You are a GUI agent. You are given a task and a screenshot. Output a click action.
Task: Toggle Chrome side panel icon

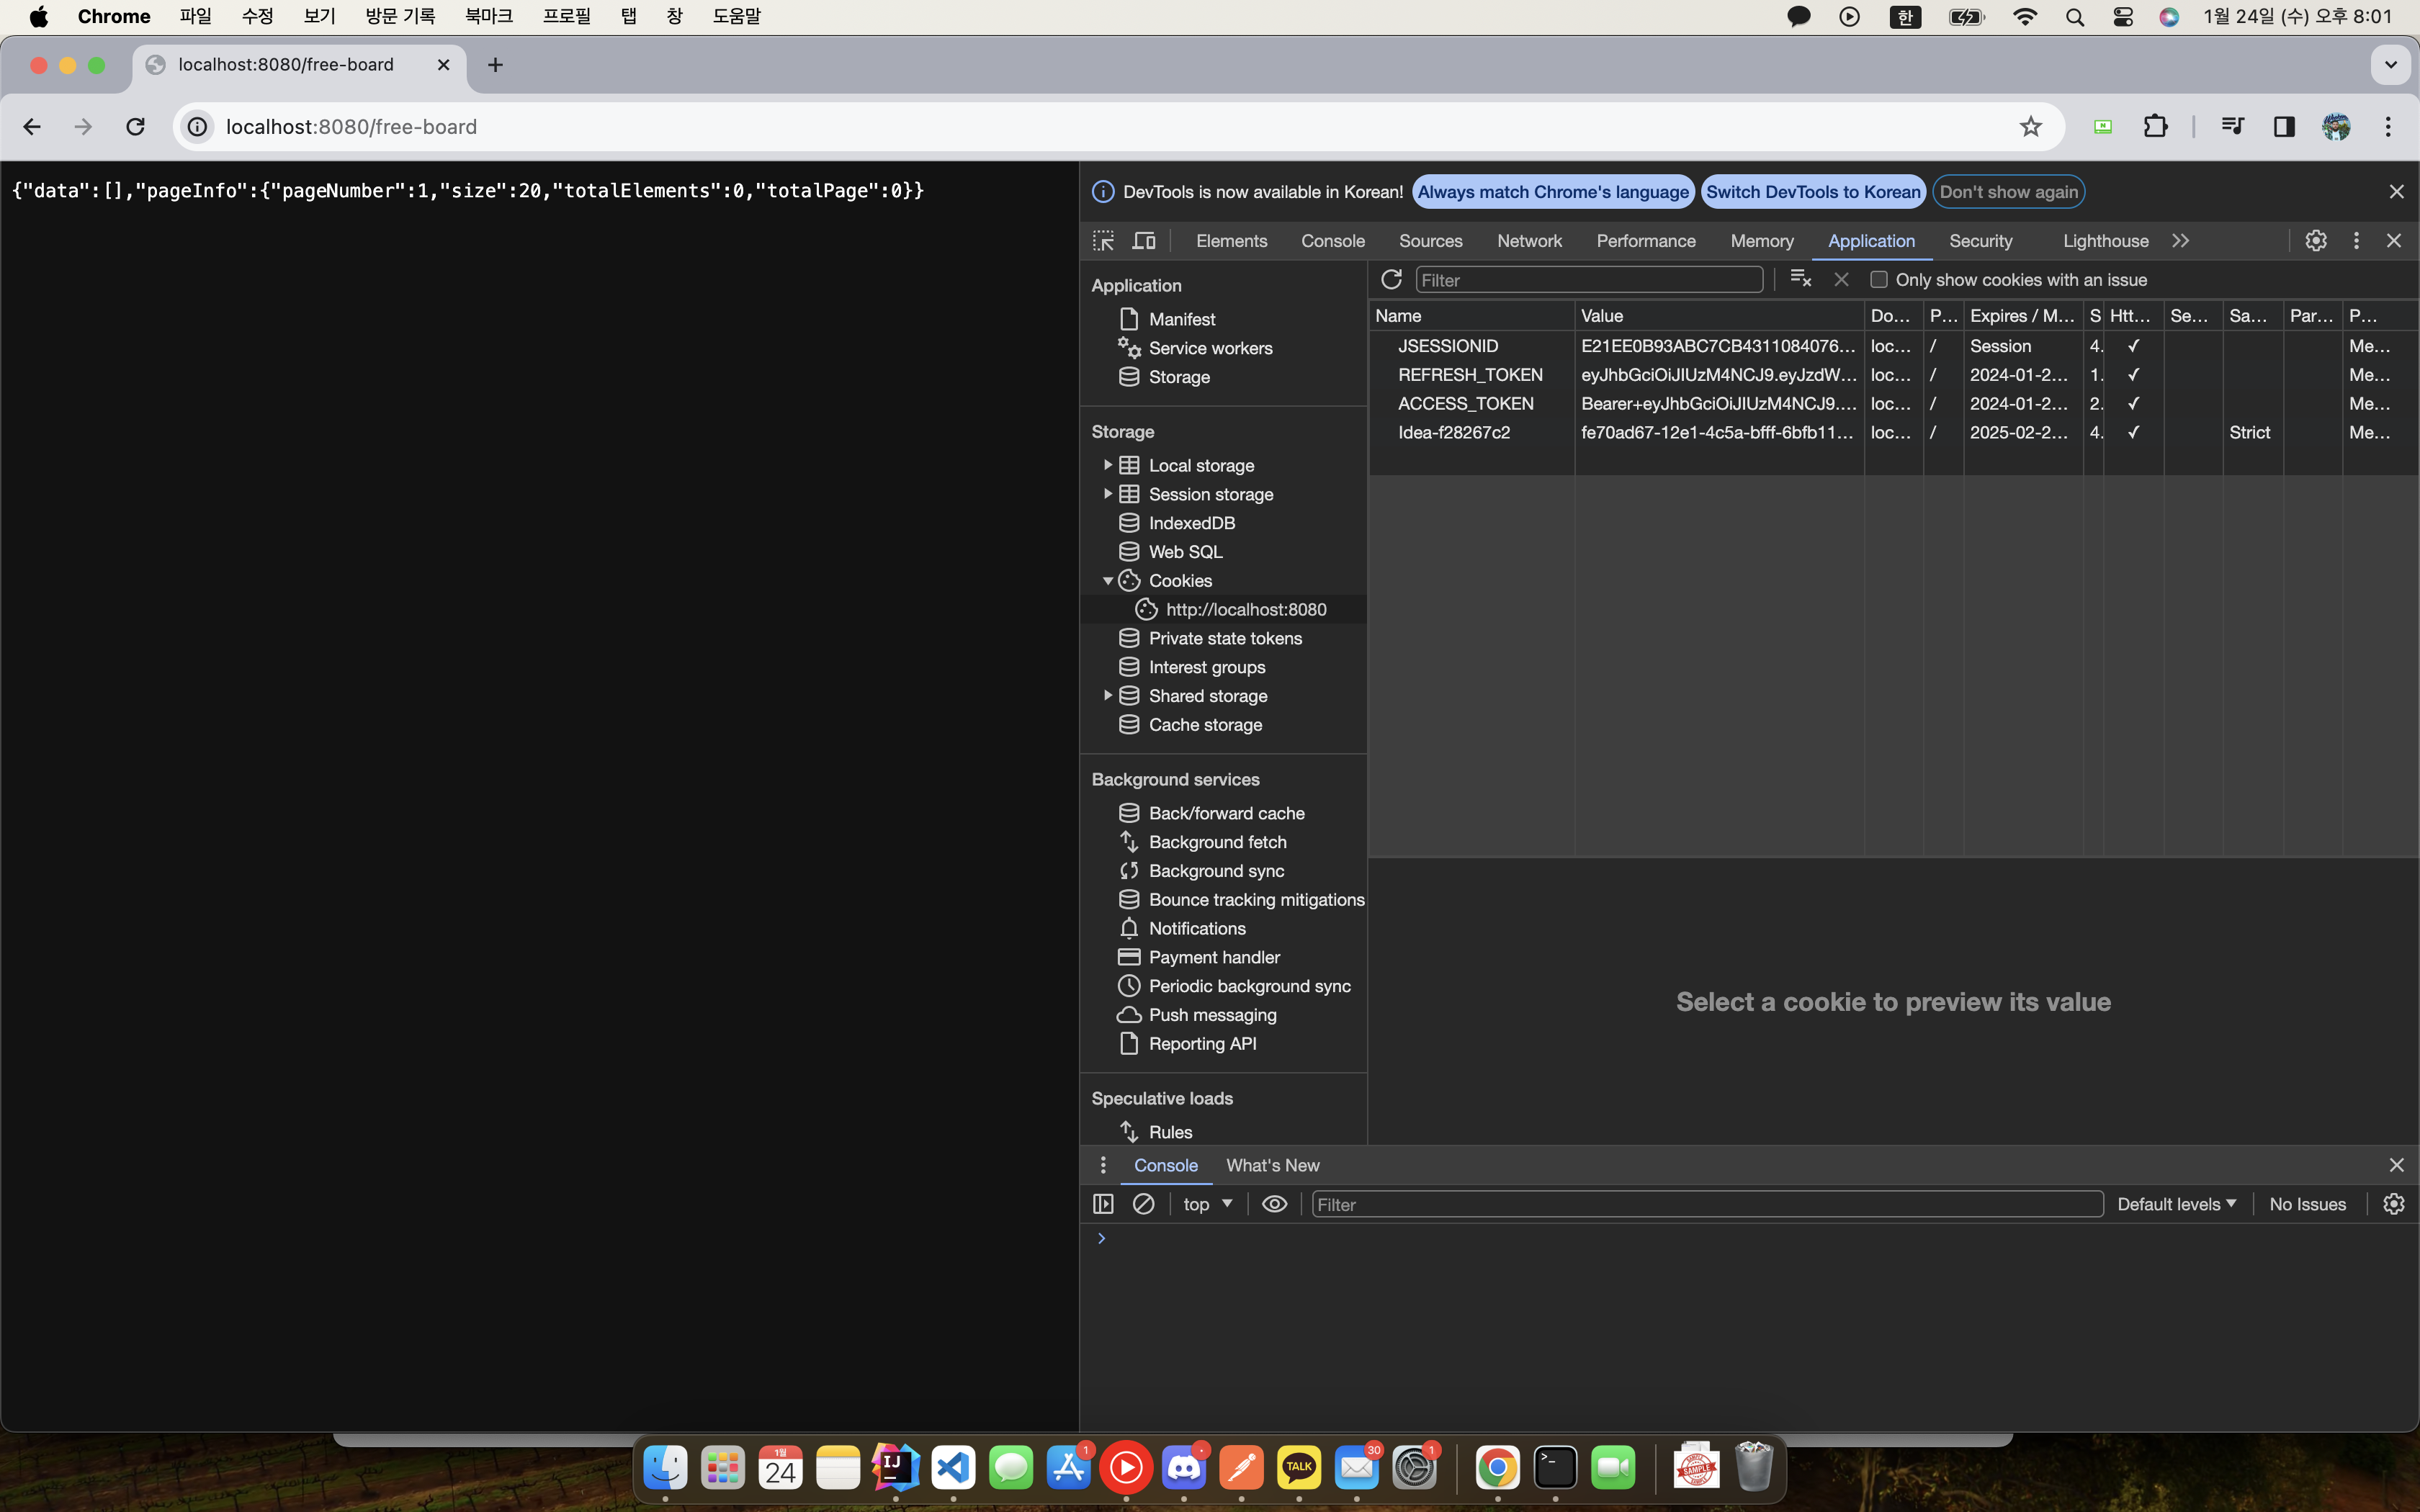[x=2284, y=127]
